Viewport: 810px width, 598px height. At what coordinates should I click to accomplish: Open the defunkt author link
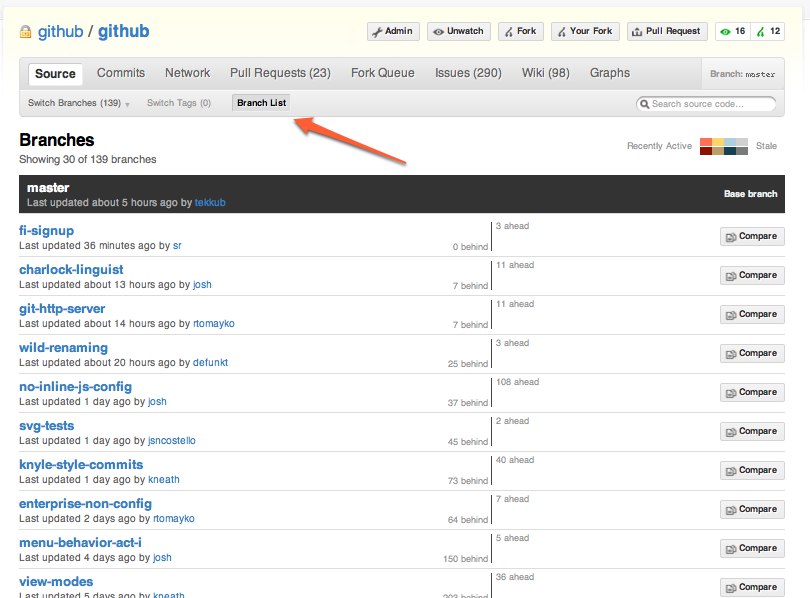tap(210, 363)
